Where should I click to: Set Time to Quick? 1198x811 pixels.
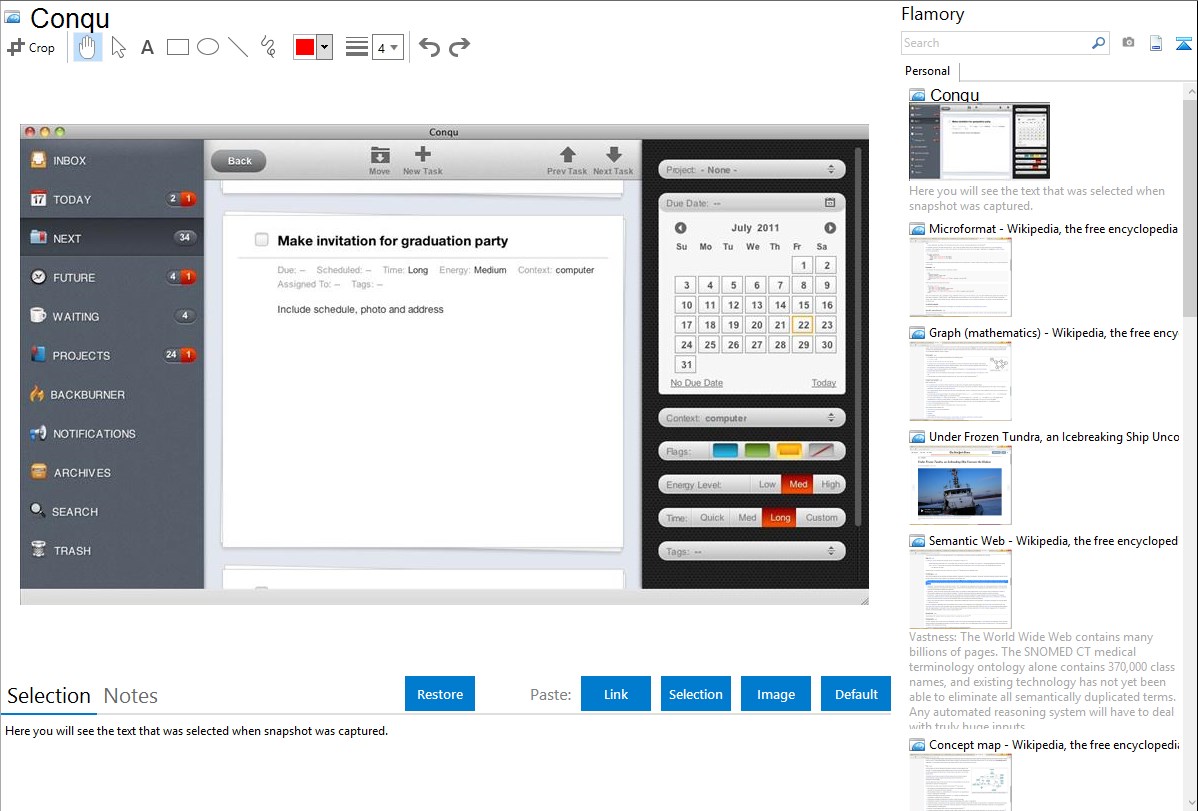[x=712, y=517]
